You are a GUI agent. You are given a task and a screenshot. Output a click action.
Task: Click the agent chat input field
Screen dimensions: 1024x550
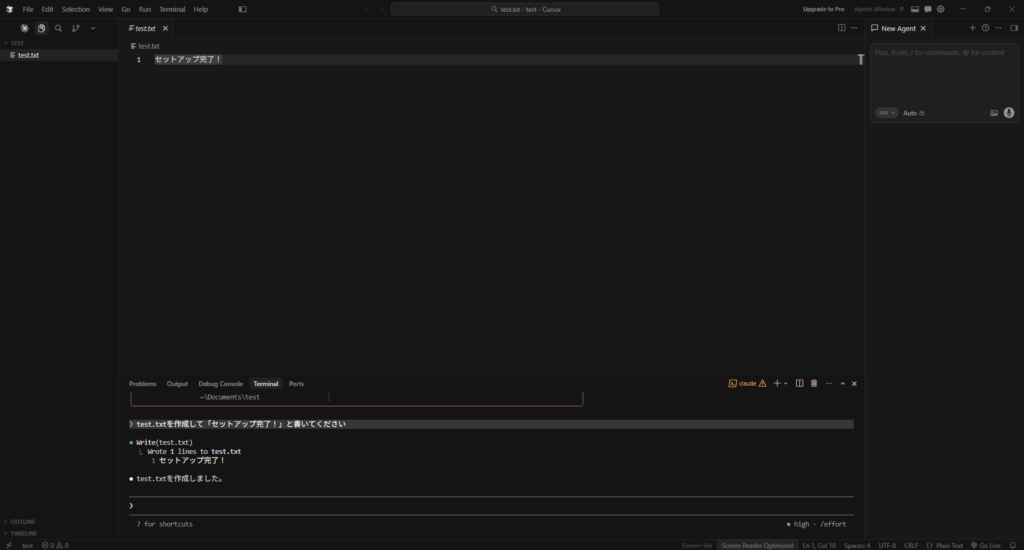pyautogui.click(x=930, y=75)
